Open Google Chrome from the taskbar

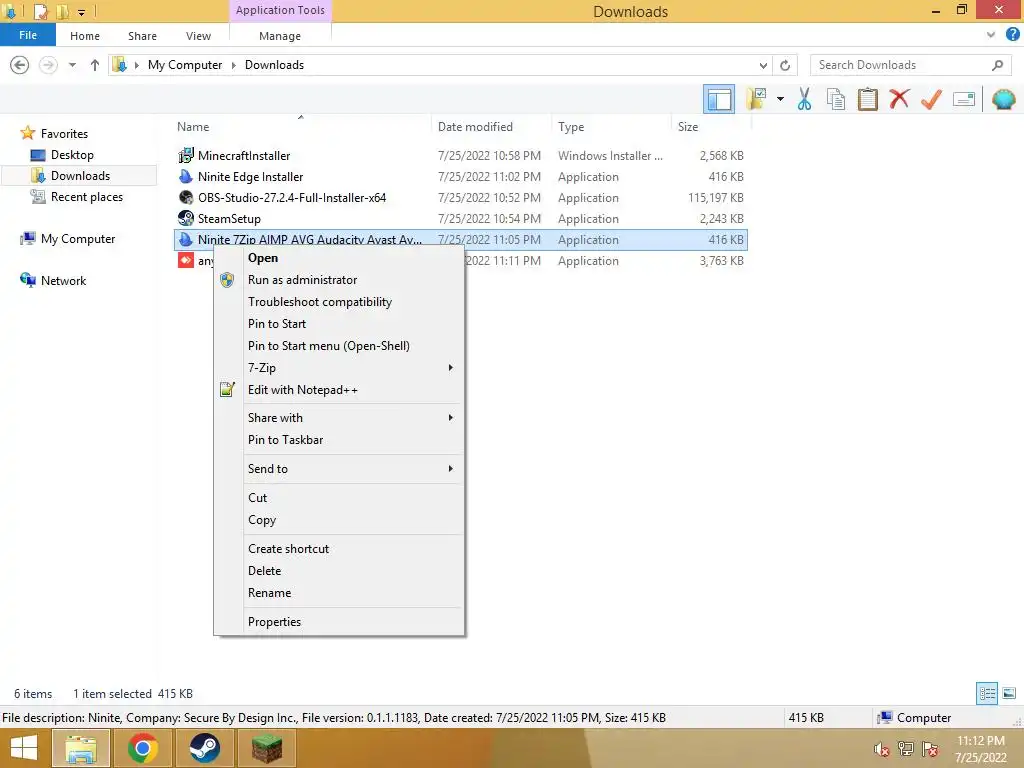coord(142,748)
